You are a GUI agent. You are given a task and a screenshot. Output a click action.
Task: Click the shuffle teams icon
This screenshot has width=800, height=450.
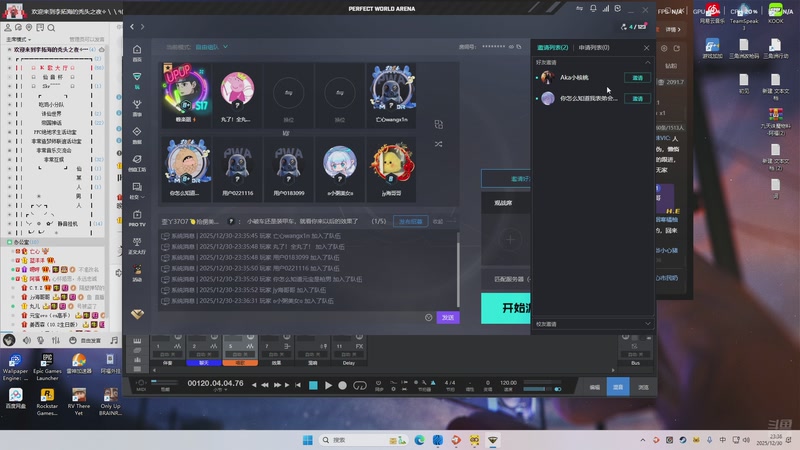point(438,144)
